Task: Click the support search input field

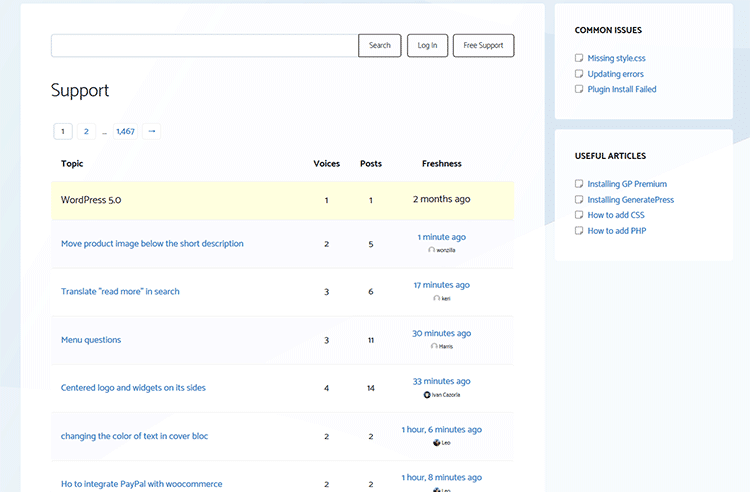Action: pos(205,45)
